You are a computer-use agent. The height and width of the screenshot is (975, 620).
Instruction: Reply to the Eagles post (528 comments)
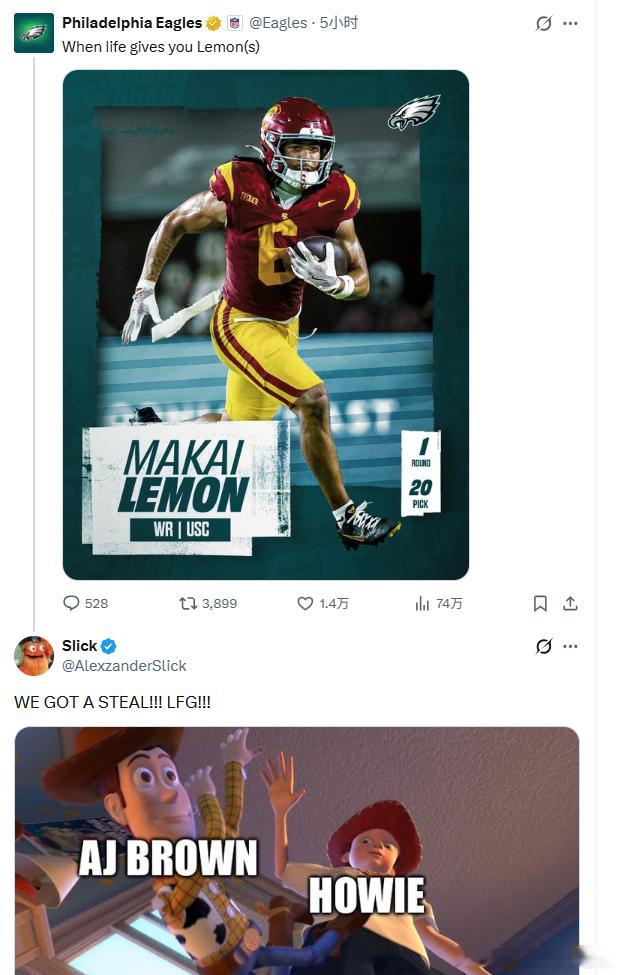(85, 603)
